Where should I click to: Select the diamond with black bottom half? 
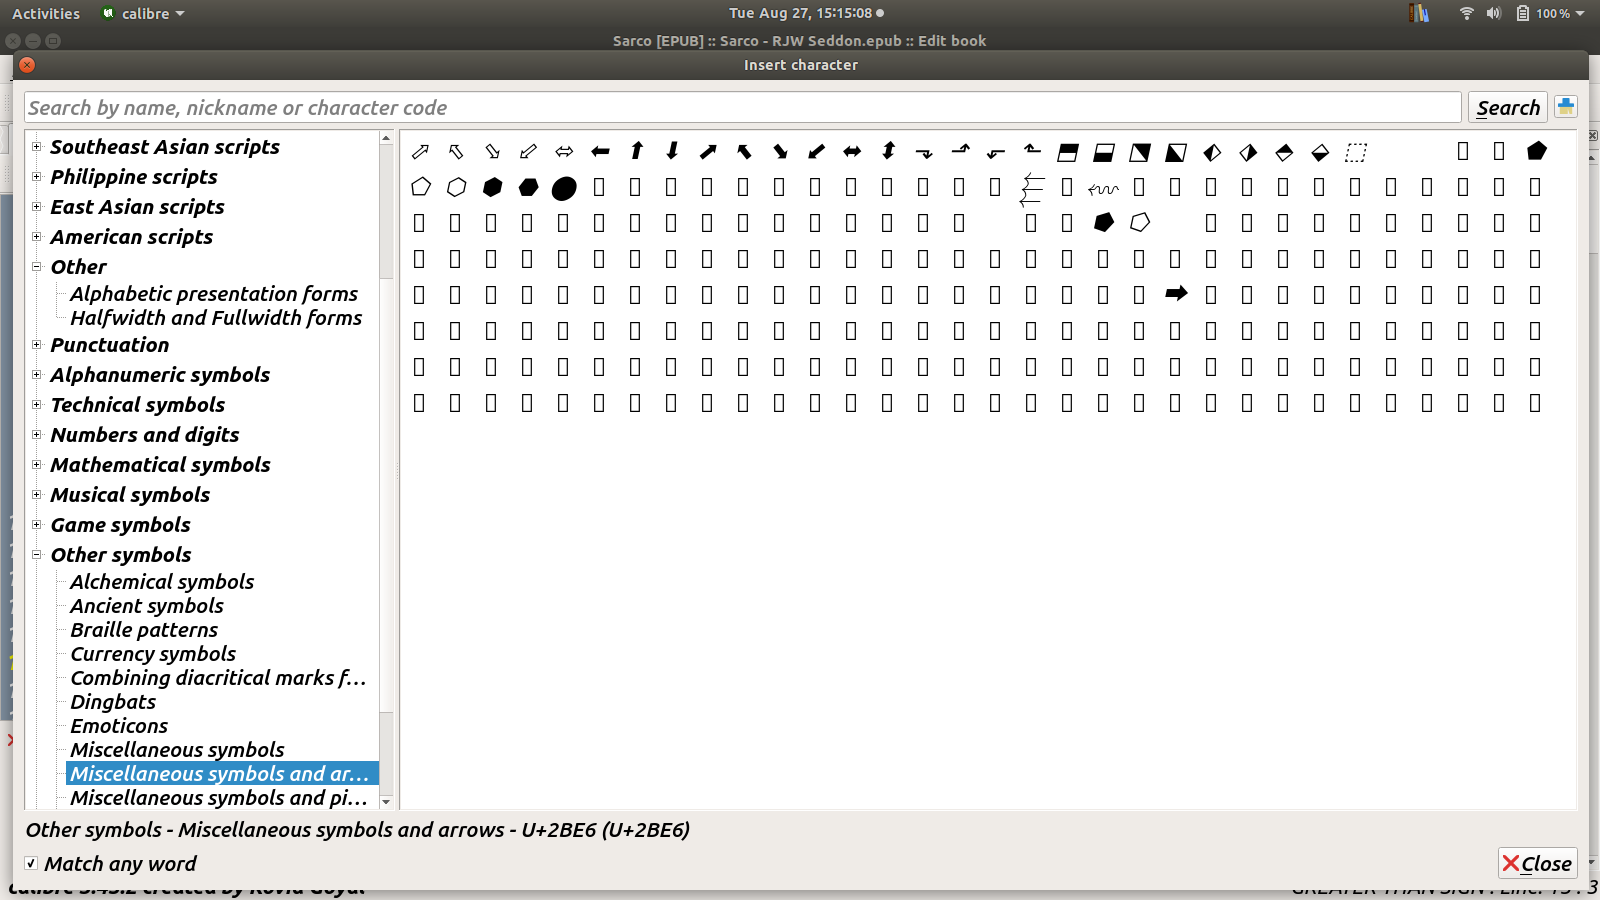click(1320, 153)
